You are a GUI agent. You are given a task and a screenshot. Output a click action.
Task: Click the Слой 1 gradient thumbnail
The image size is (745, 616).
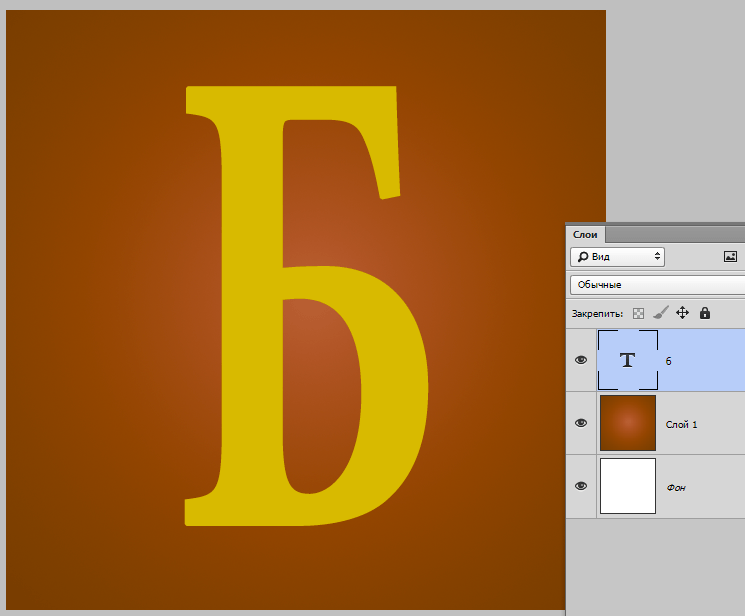(628, 423)
